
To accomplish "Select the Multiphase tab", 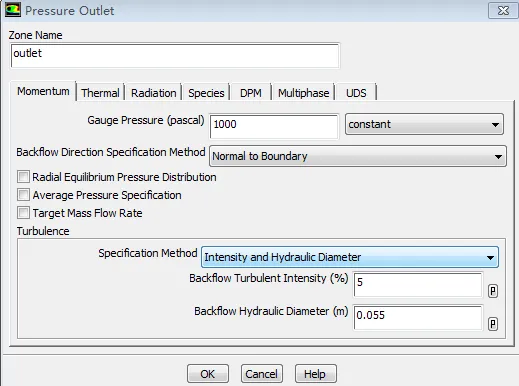I will click(x=303, y=93).
